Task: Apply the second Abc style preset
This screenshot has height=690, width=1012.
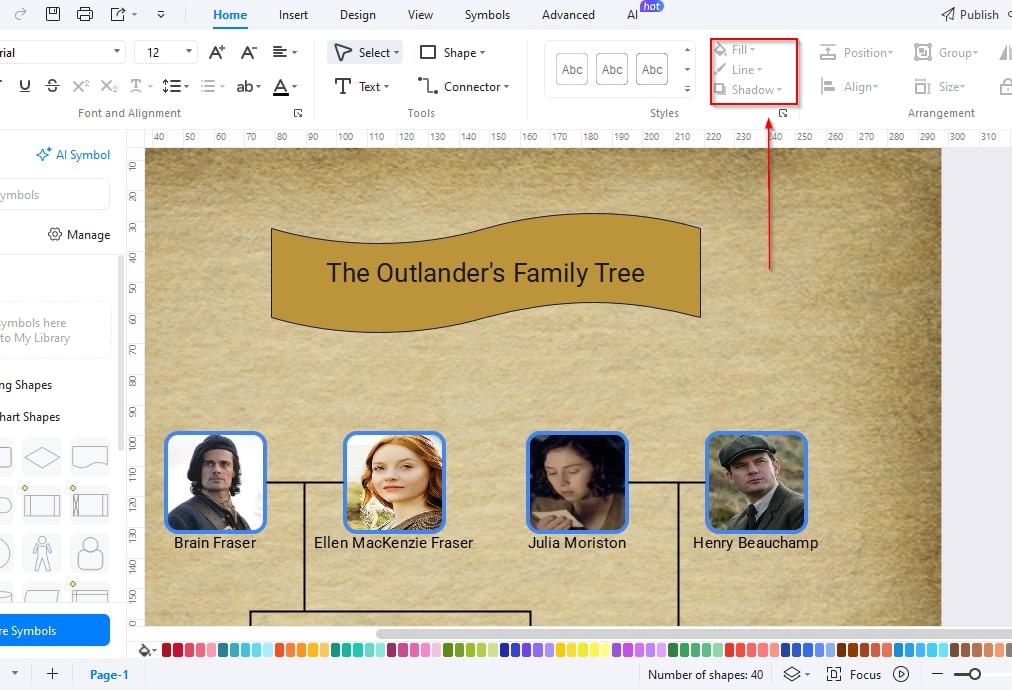Action: [612, 70]
